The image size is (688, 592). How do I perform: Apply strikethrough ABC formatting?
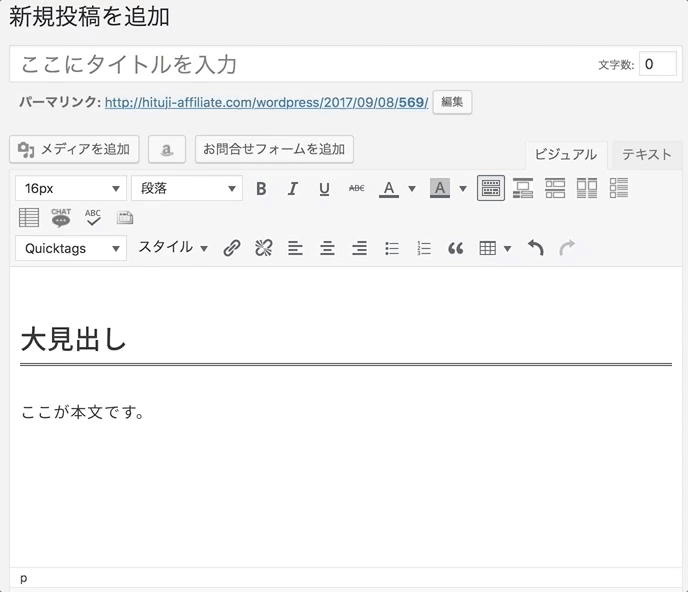tap(356, 189)
